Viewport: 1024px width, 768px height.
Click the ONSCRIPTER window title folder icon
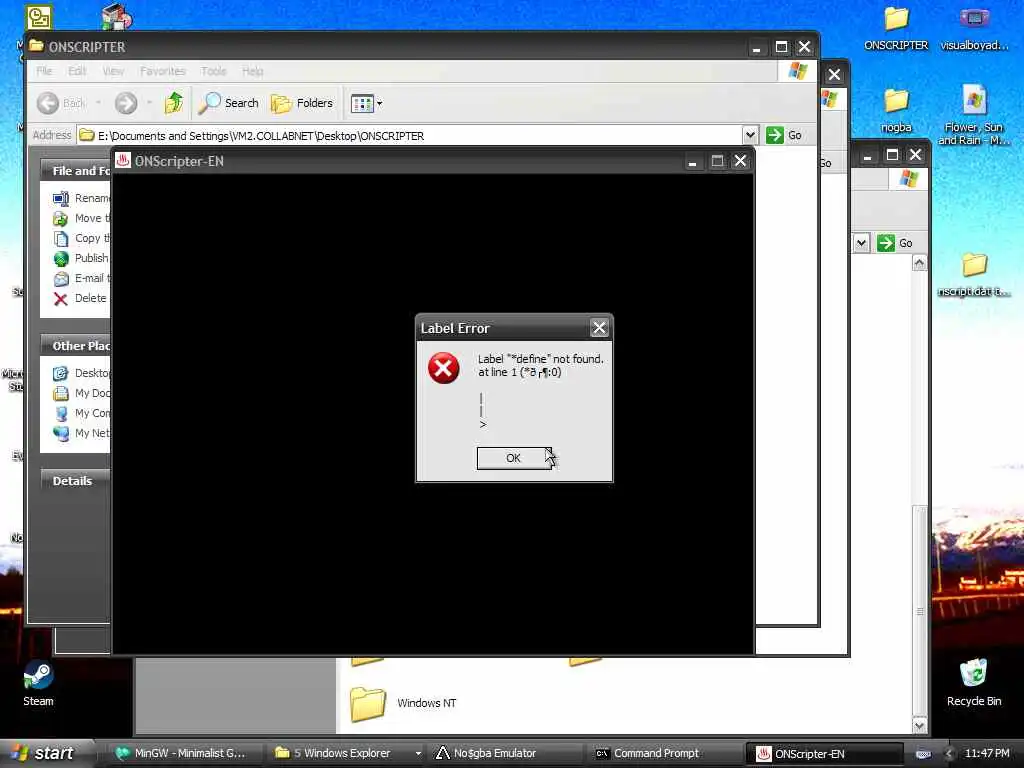[x=36, y=46]
